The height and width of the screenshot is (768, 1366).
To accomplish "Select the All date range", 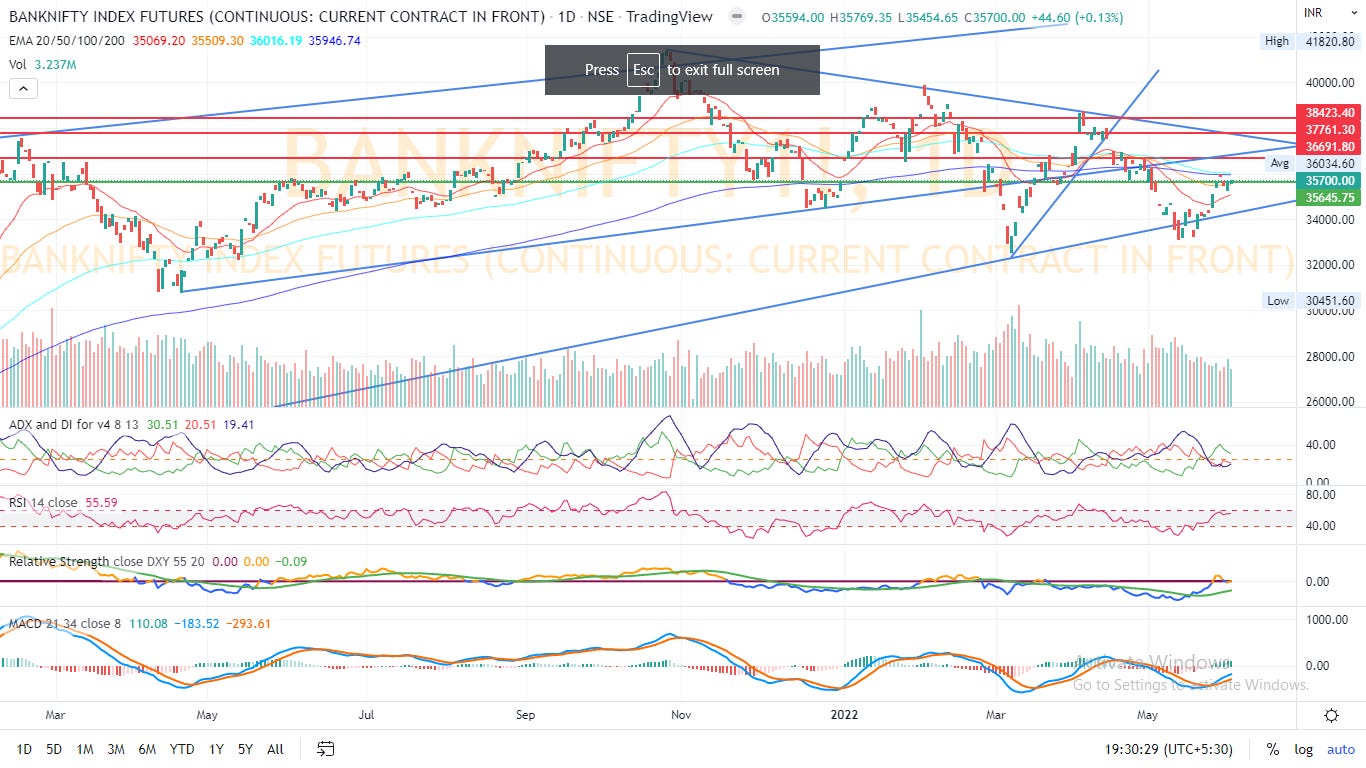I will click(276, 749).
